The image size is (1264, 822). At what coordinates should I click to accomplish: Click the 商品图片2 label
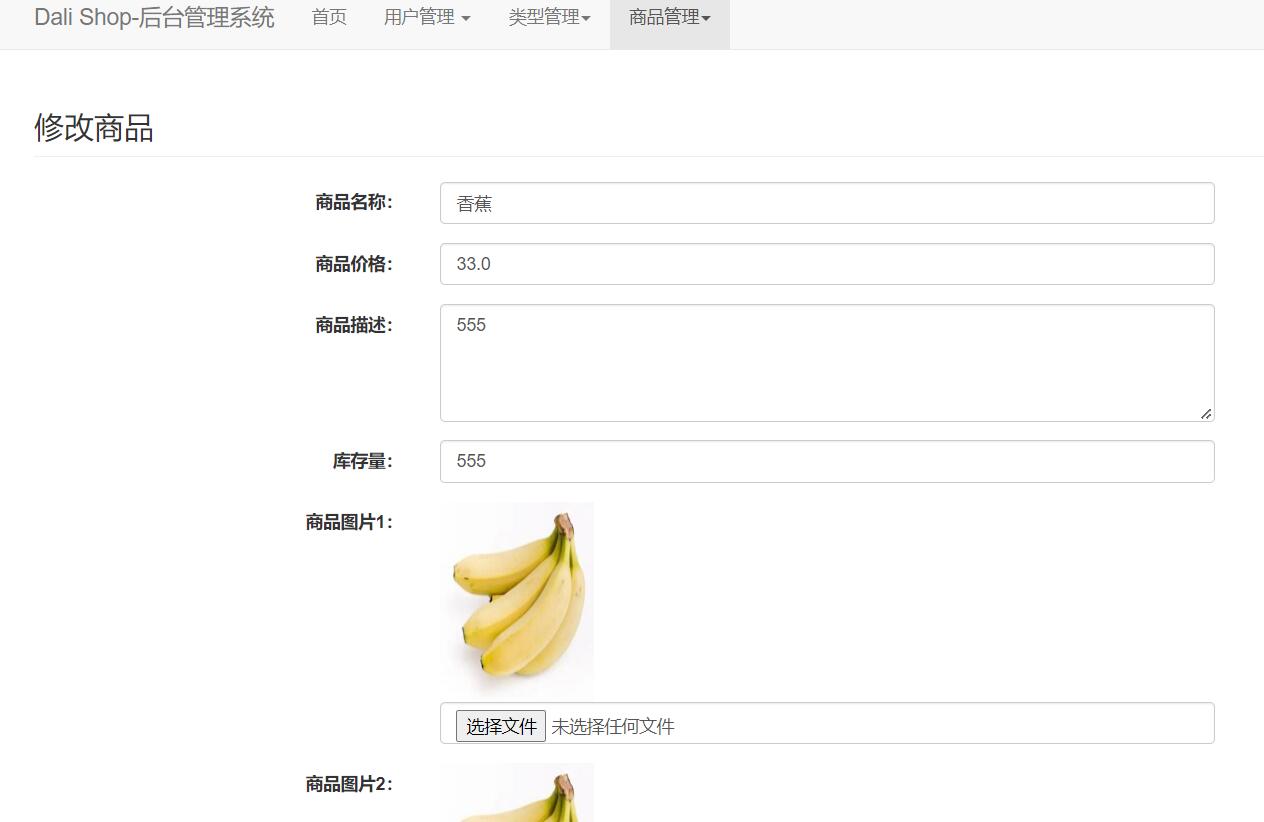coord(350,784)
